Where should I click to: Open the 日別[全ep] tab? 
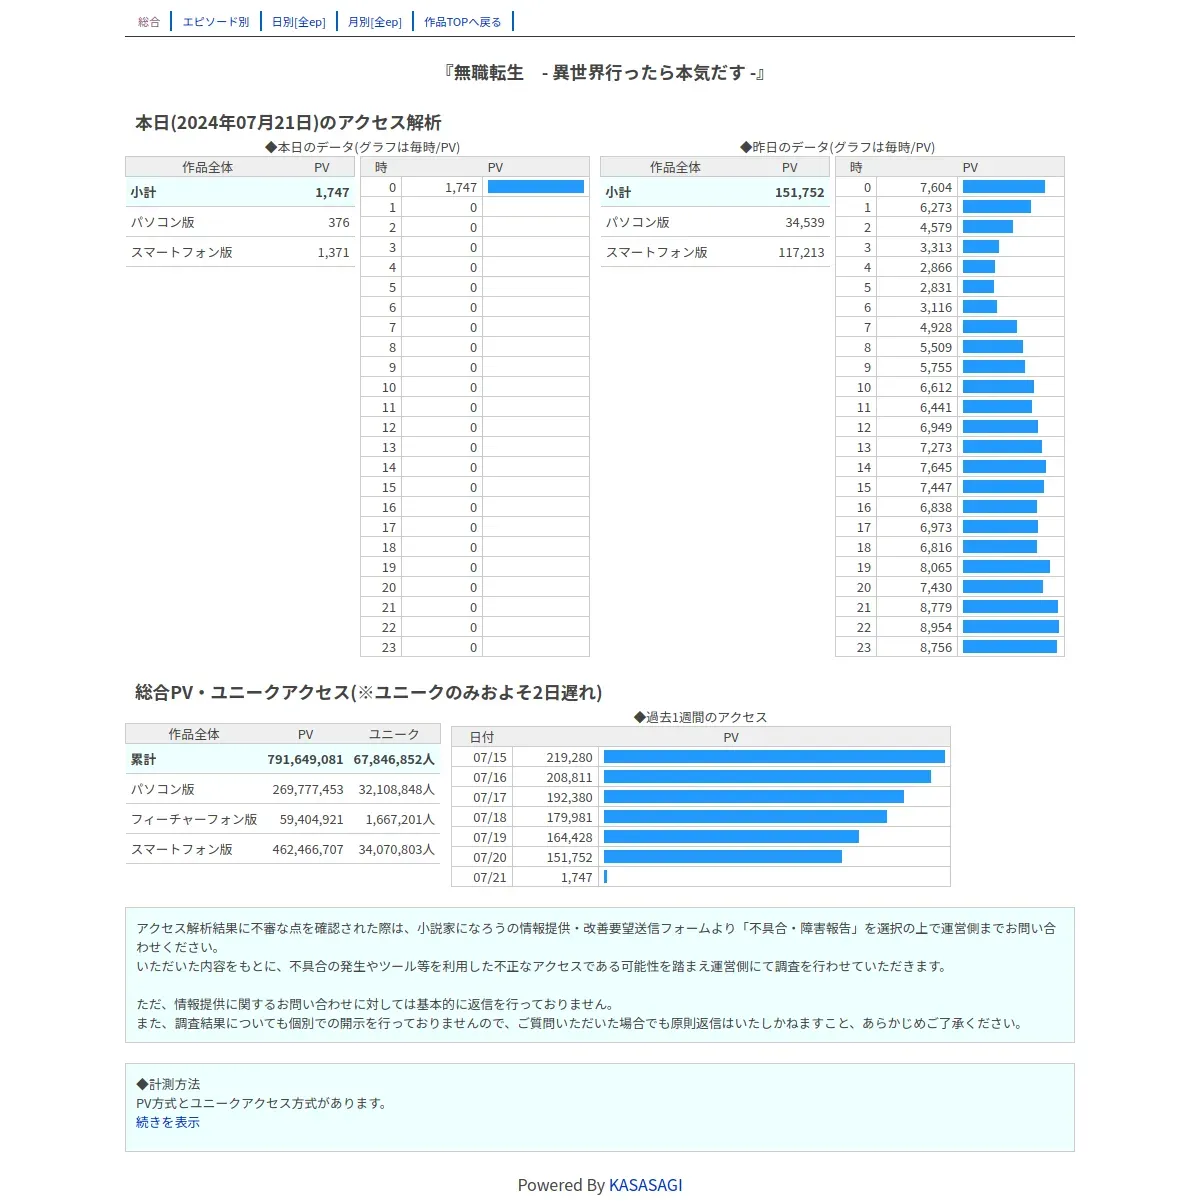299,22
